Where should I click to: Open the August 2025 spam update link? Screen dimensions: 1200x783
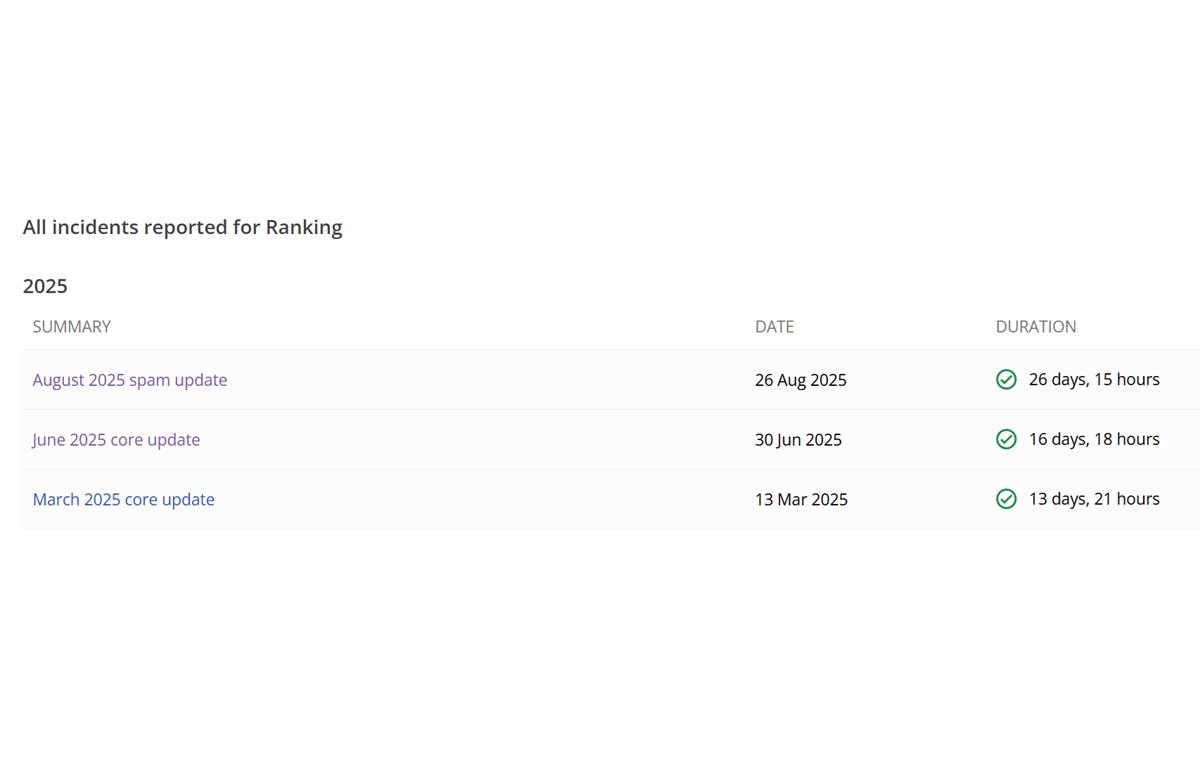pos(130,380)
